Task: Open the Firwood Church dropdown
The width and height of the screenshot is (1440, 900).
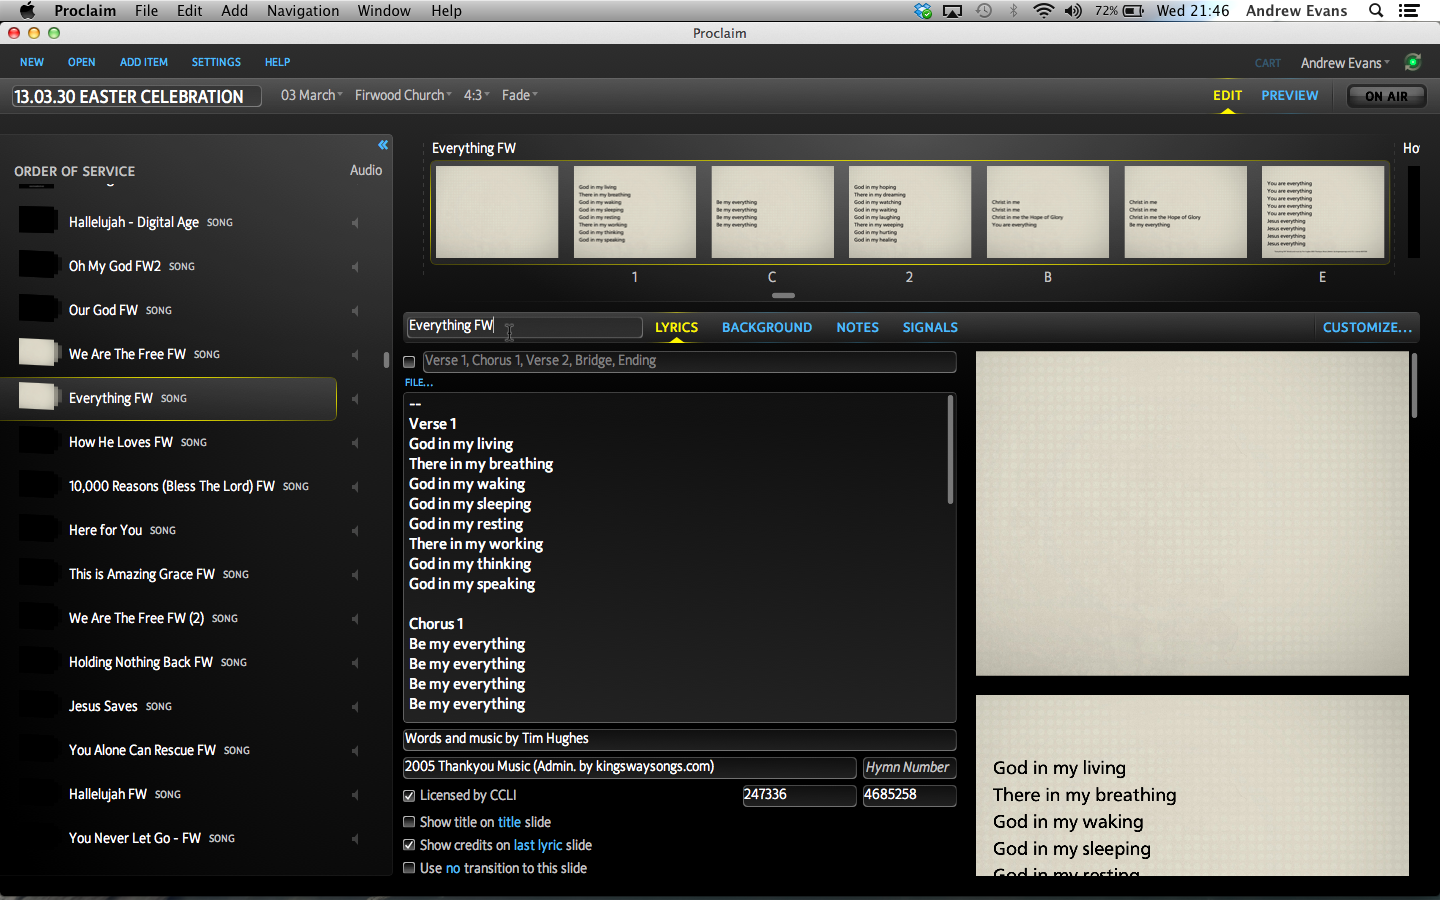Action: (403, 95)
